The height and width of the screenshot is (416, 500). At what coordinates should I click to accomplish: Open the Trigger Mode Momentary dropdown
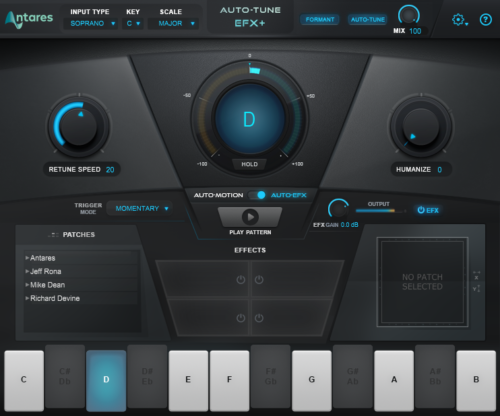pos(140,209)
